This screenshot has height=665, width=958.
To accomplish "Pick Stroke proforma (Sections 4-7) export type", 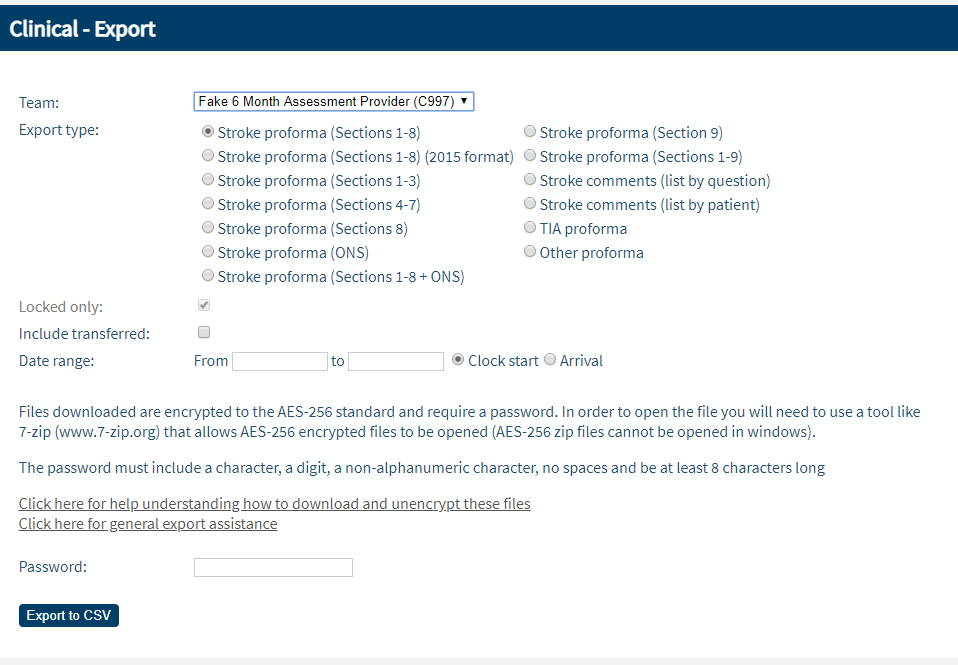I will pos(208,204).
